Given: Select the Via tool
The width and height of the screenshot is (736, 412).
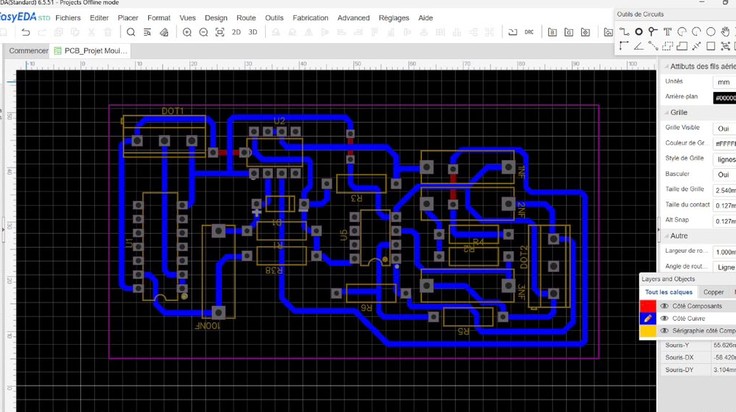Looking at the screenshot, I should pyautogui.click(x=653, y=32).
